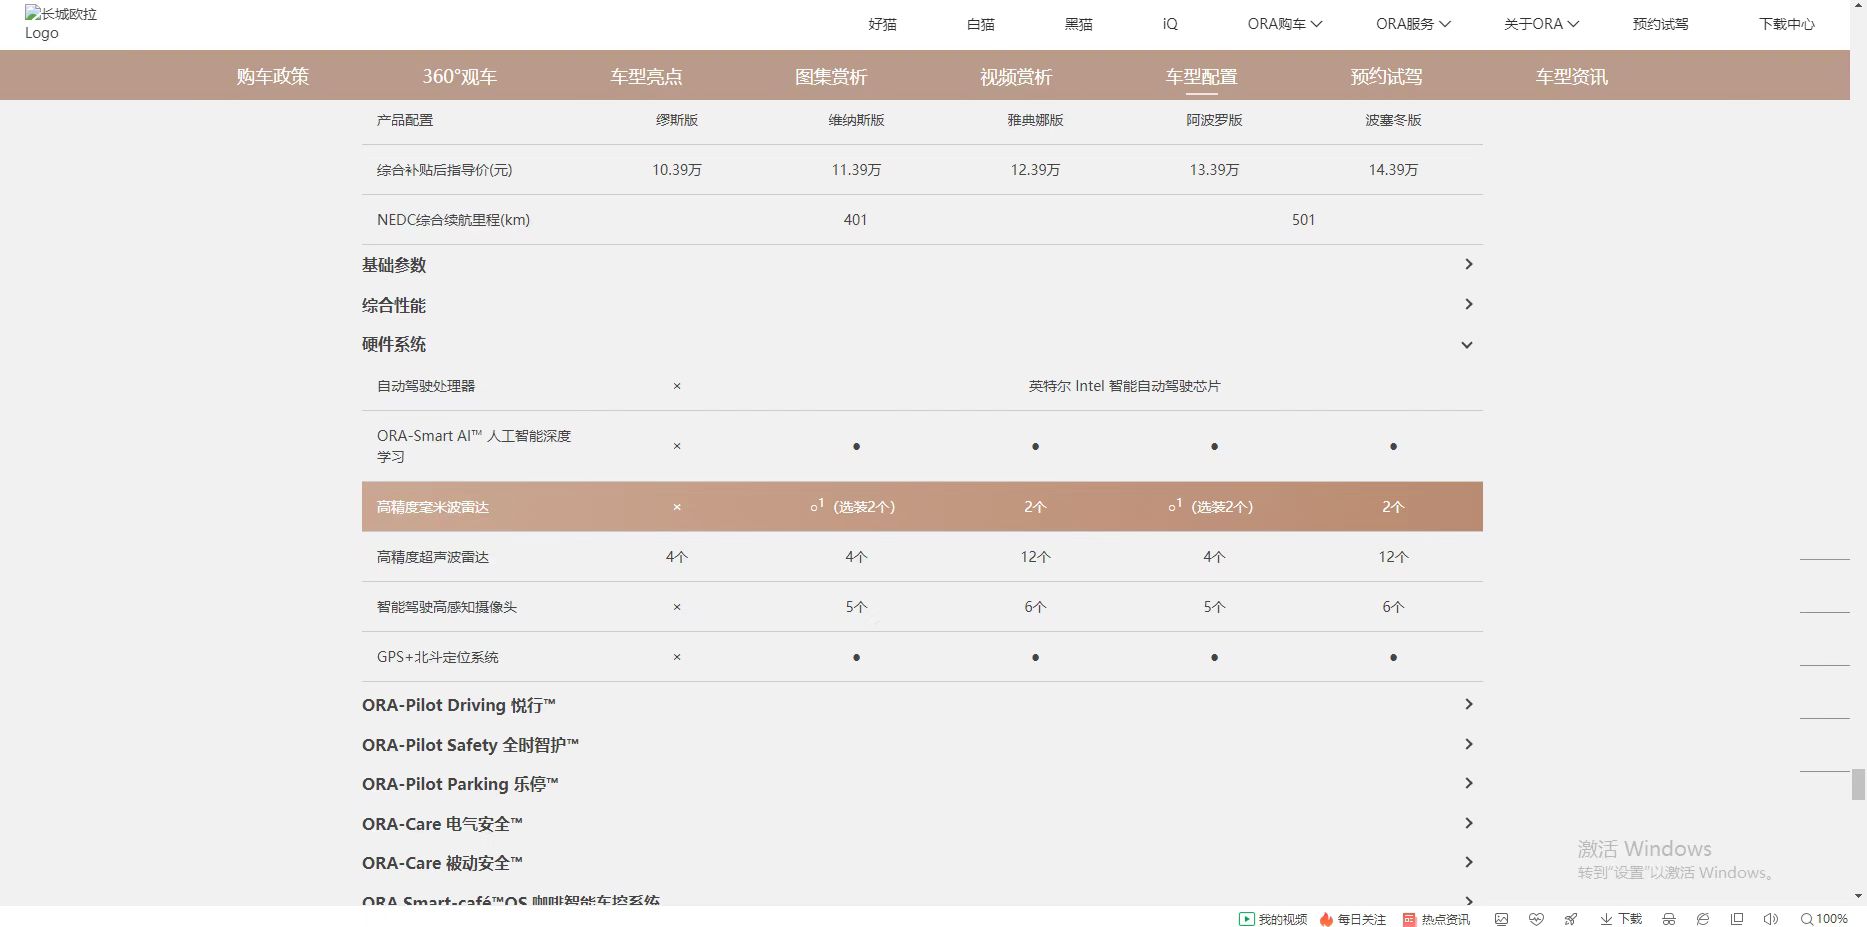Click the heart-pulse health check icon
Screen dimensions: 1867x927
pos(1536,919)
